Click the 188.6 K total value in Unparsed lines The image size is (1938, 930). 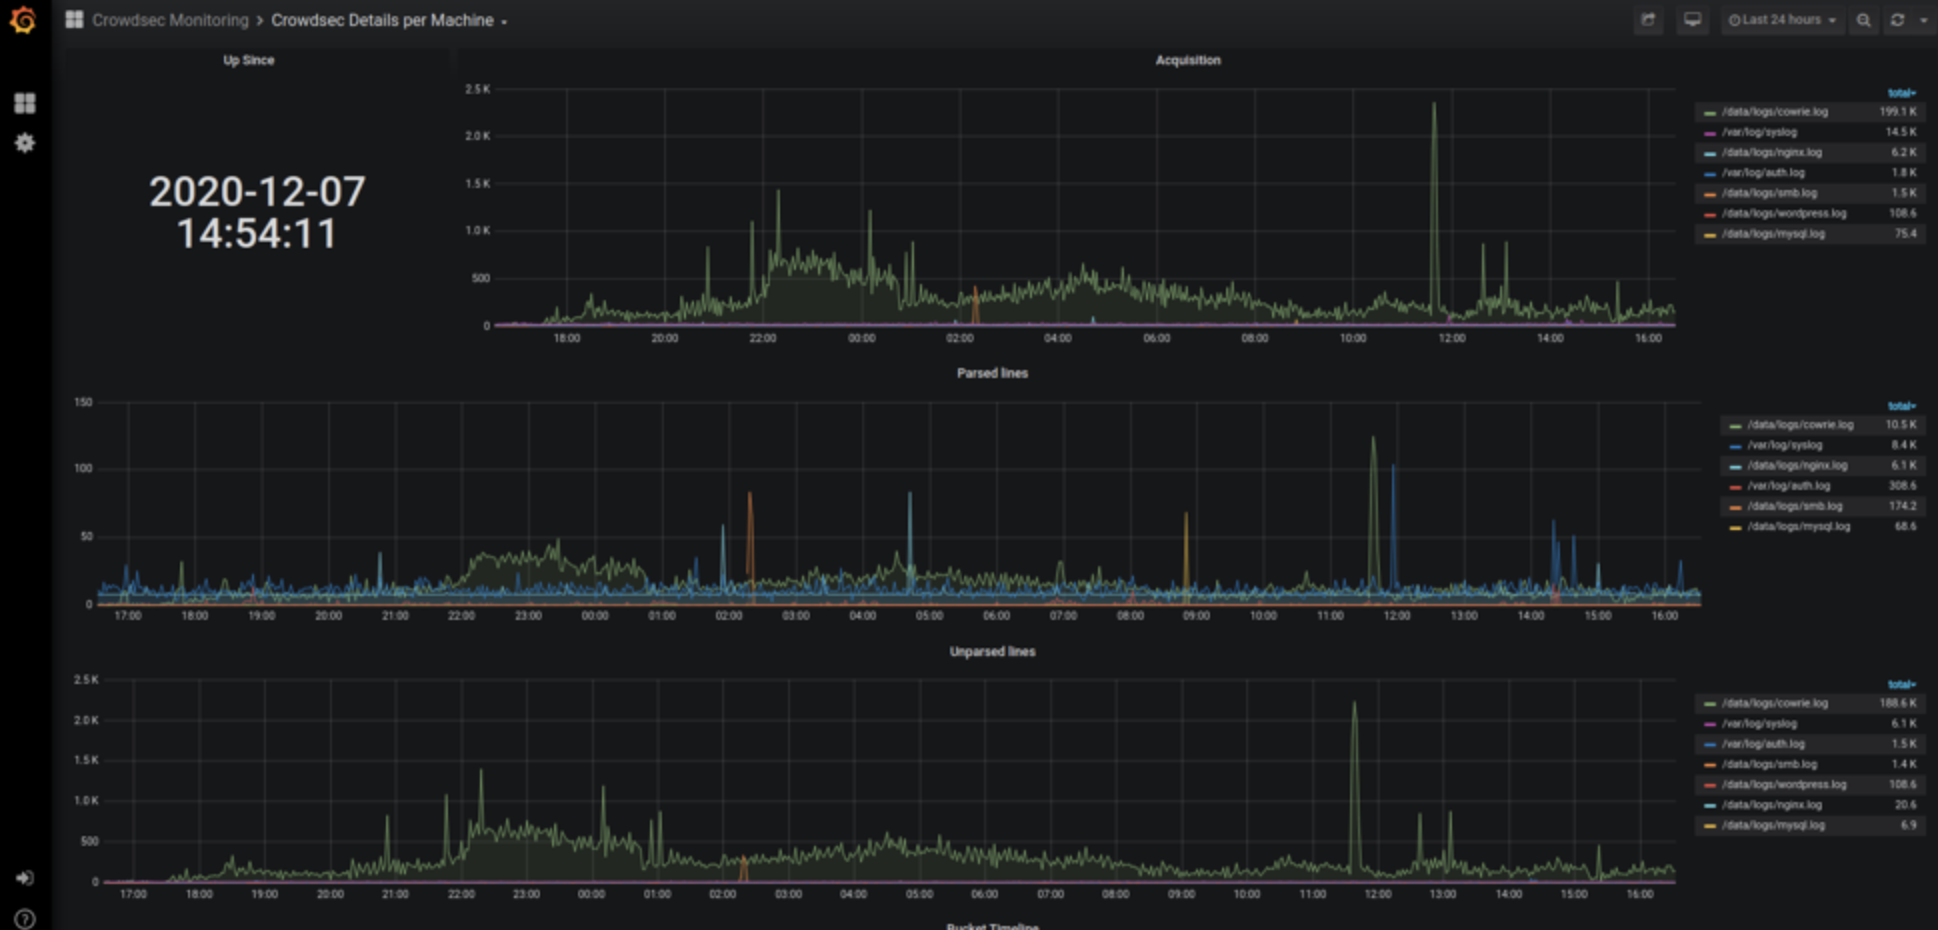click(x=1897, y=704)
